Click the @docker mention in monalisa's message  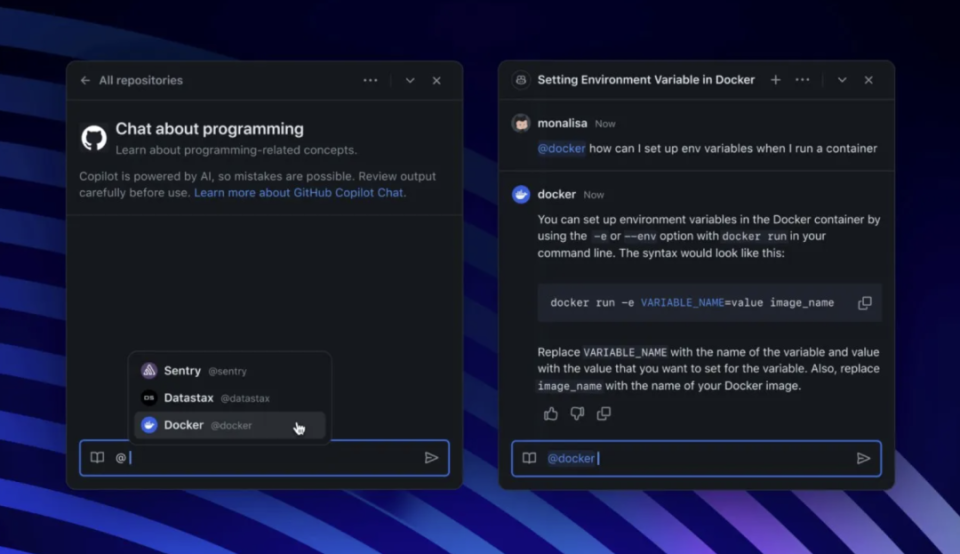tap(561, 148)
